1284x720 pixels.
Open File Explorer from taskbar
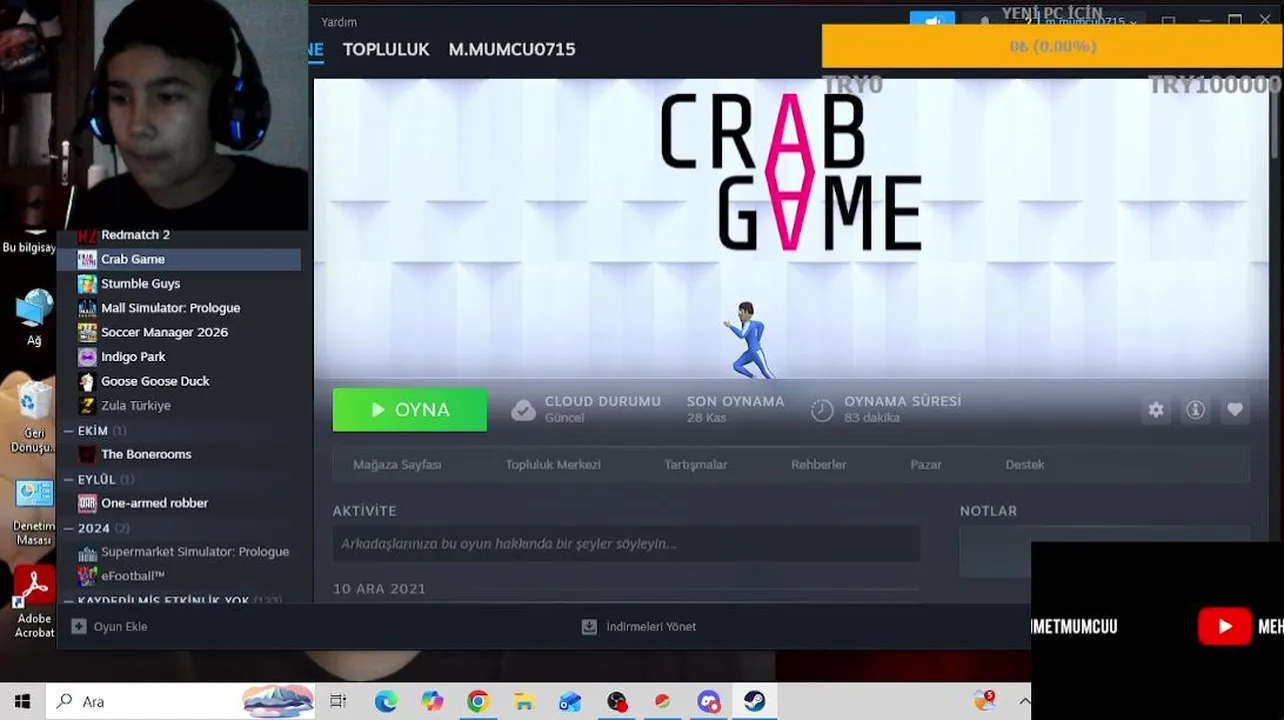[524, 701]
